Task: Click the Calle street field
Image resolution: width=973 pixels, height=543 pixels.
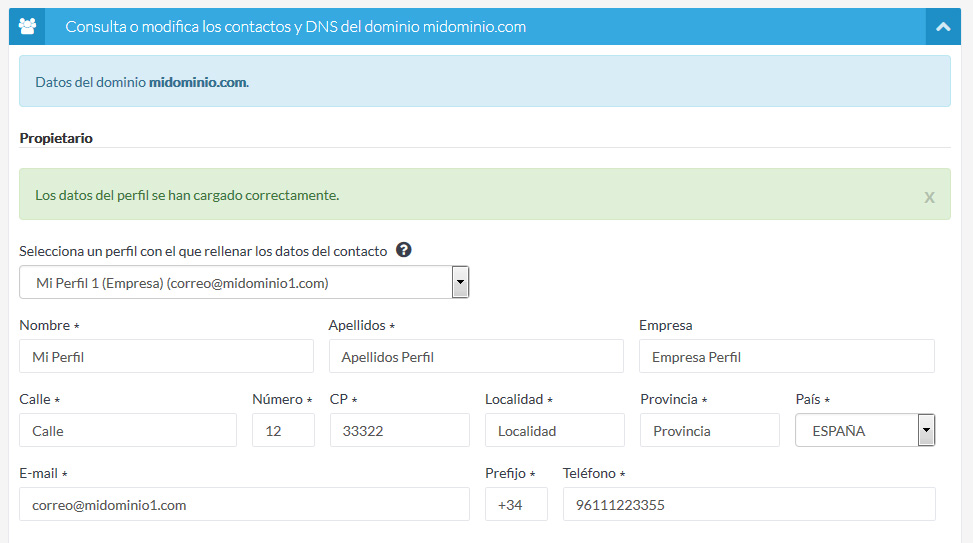Action: [x=128, y=431]
